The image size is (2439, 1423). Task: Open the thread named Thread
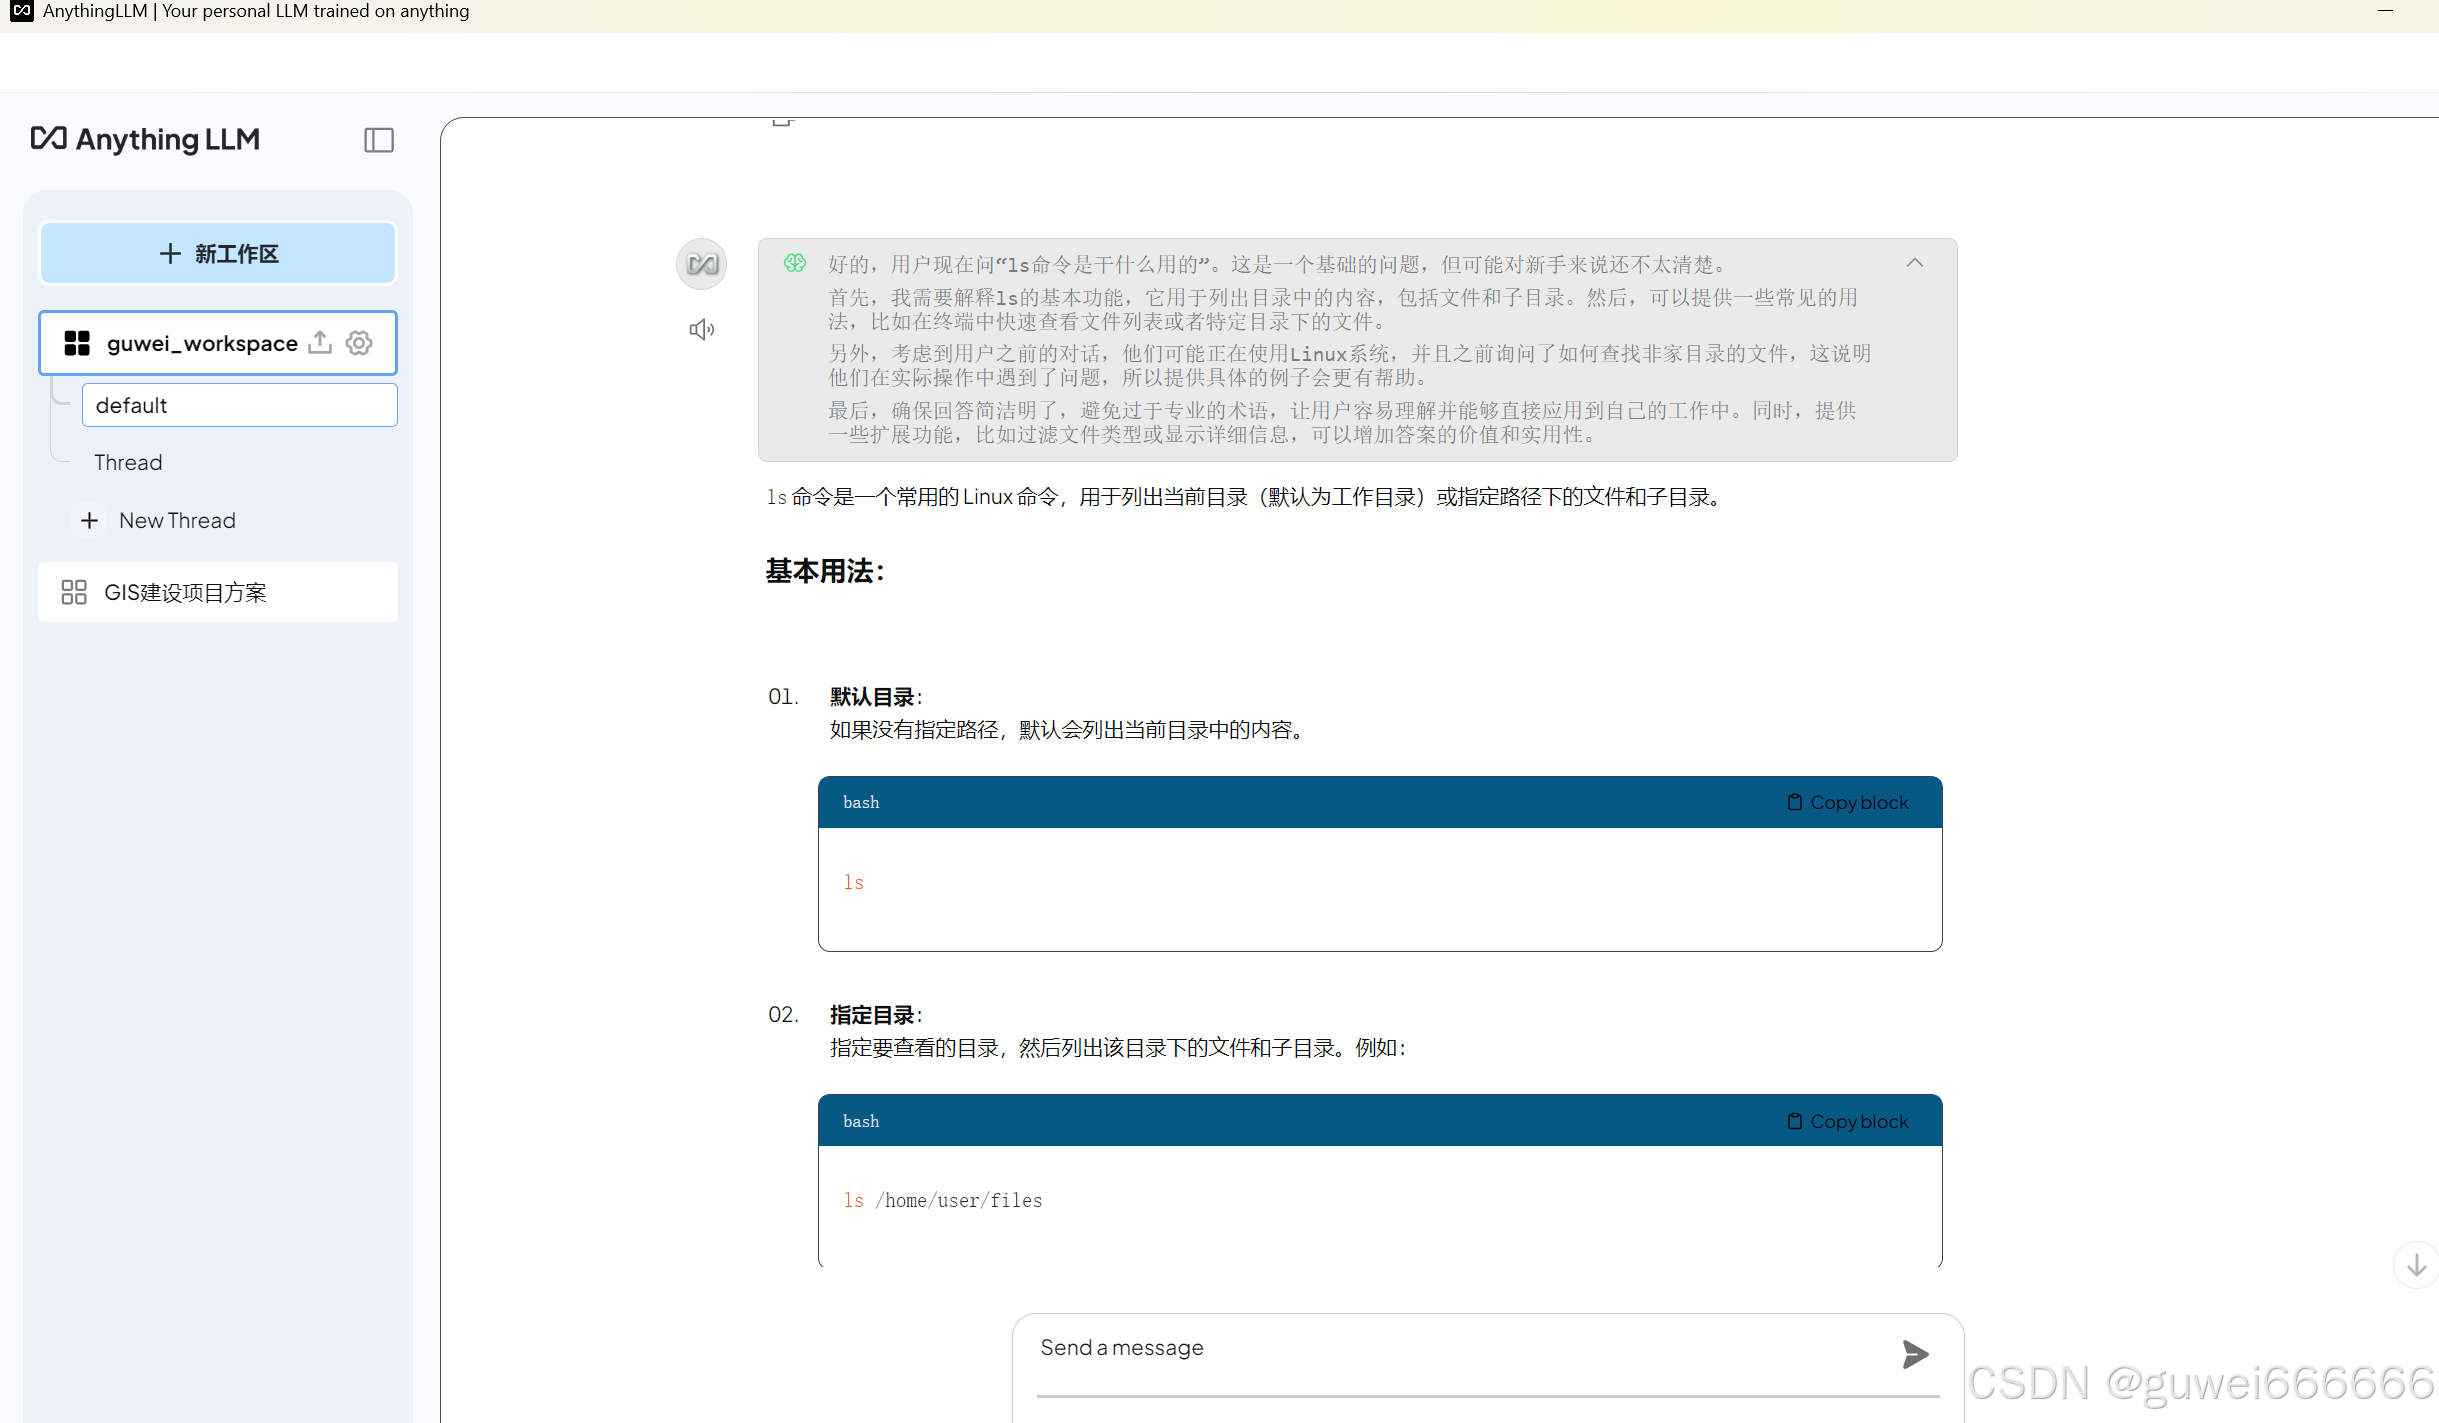pos(128,462)
